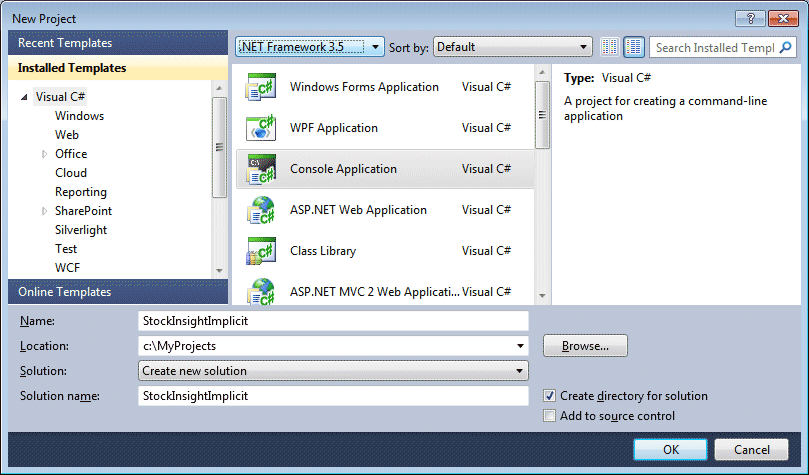Expand the Office tree node
This screenshot has width=809, height=475.
(45, 154)
